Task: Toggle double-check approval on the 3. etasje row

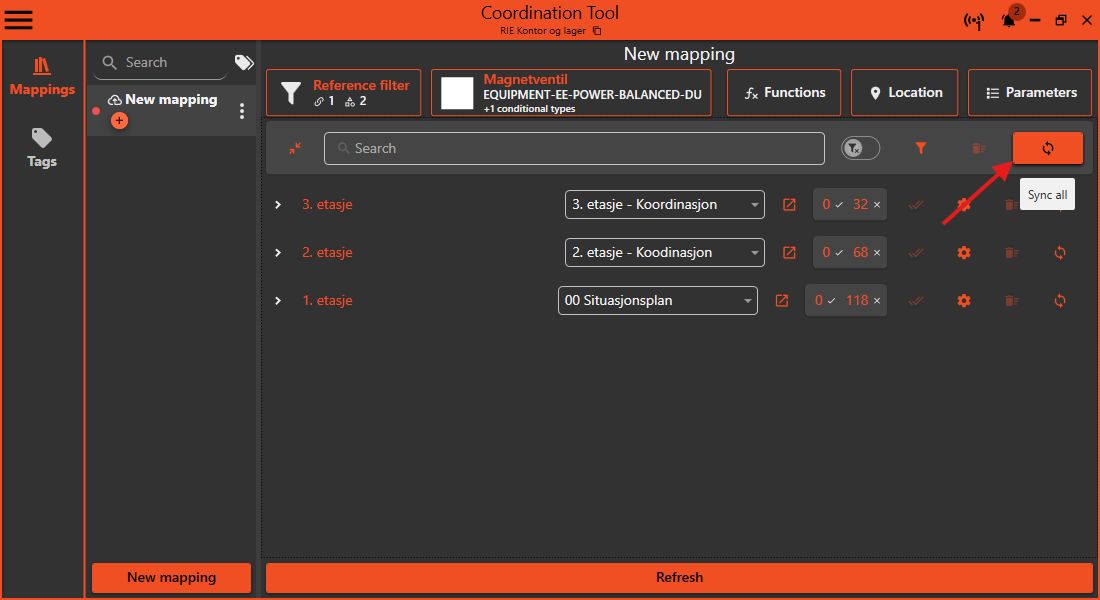Action: pos(916,204)
